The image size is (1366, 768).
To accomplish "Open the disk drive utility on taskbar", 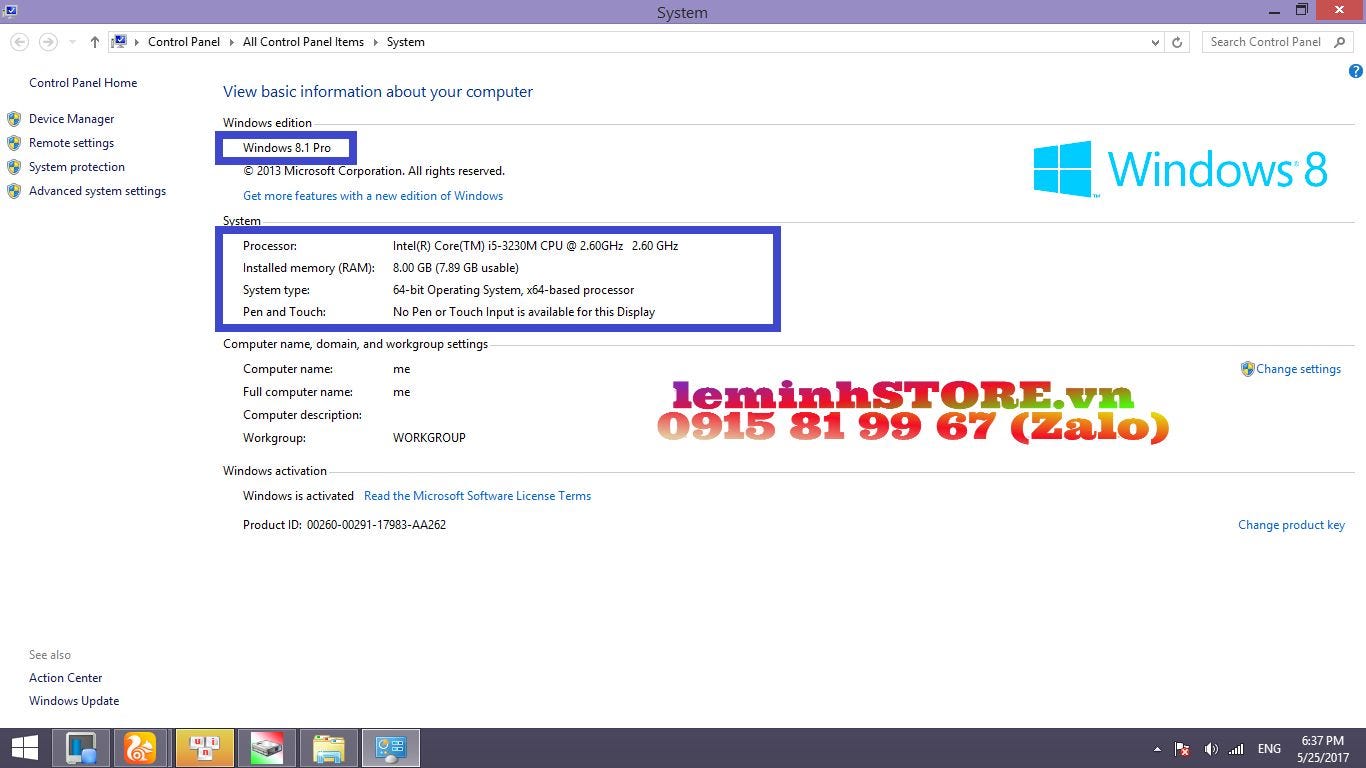I will (x=266, y=748).
